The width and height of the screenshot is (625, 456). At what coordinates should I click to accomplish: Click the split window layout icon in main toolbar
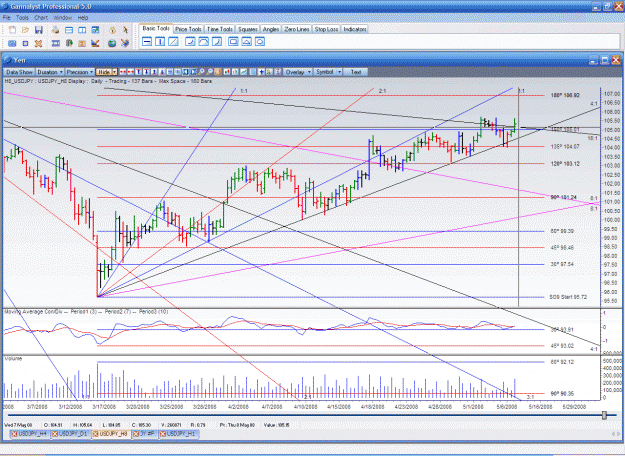click(x=82, y=30)
